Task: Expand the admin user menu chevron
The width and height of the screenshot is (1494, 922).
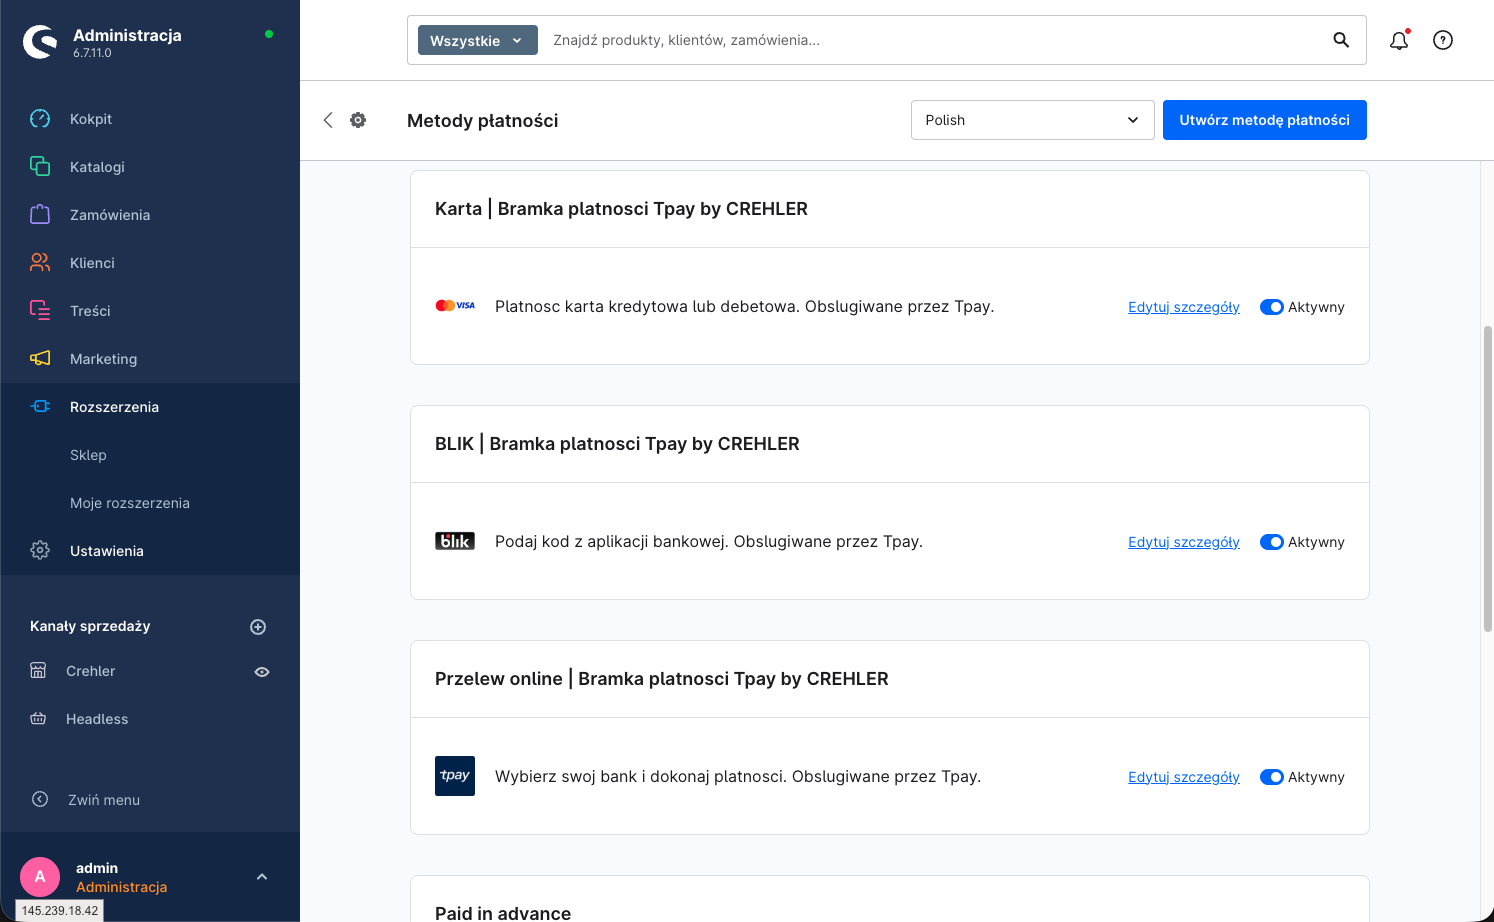Action: click(x=262, y=877)
